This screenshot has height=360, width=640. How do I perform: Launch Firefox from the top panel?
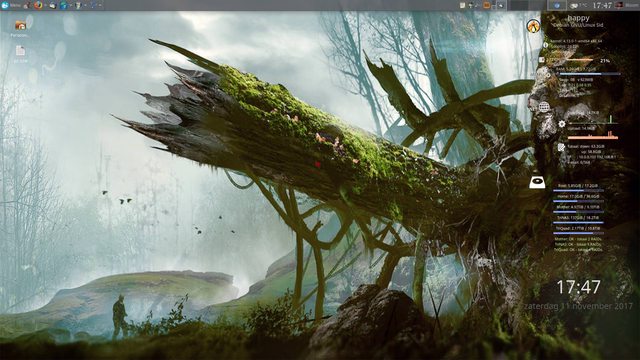[38, 5]
